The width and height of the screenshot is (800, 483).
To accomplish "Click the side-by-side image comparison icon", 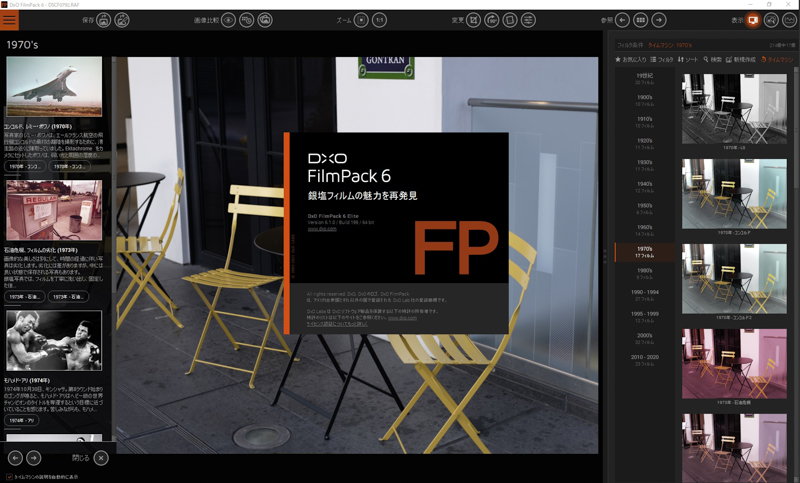I will (265, 20).
